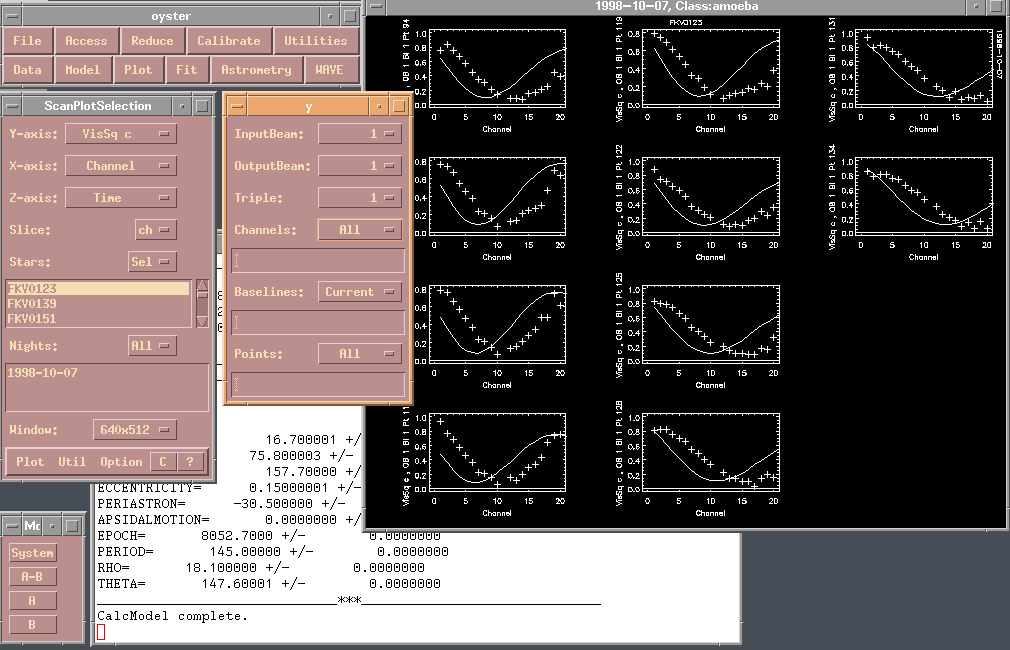
Task: Open the X-axis Channel dropdown
Action: 121,166
